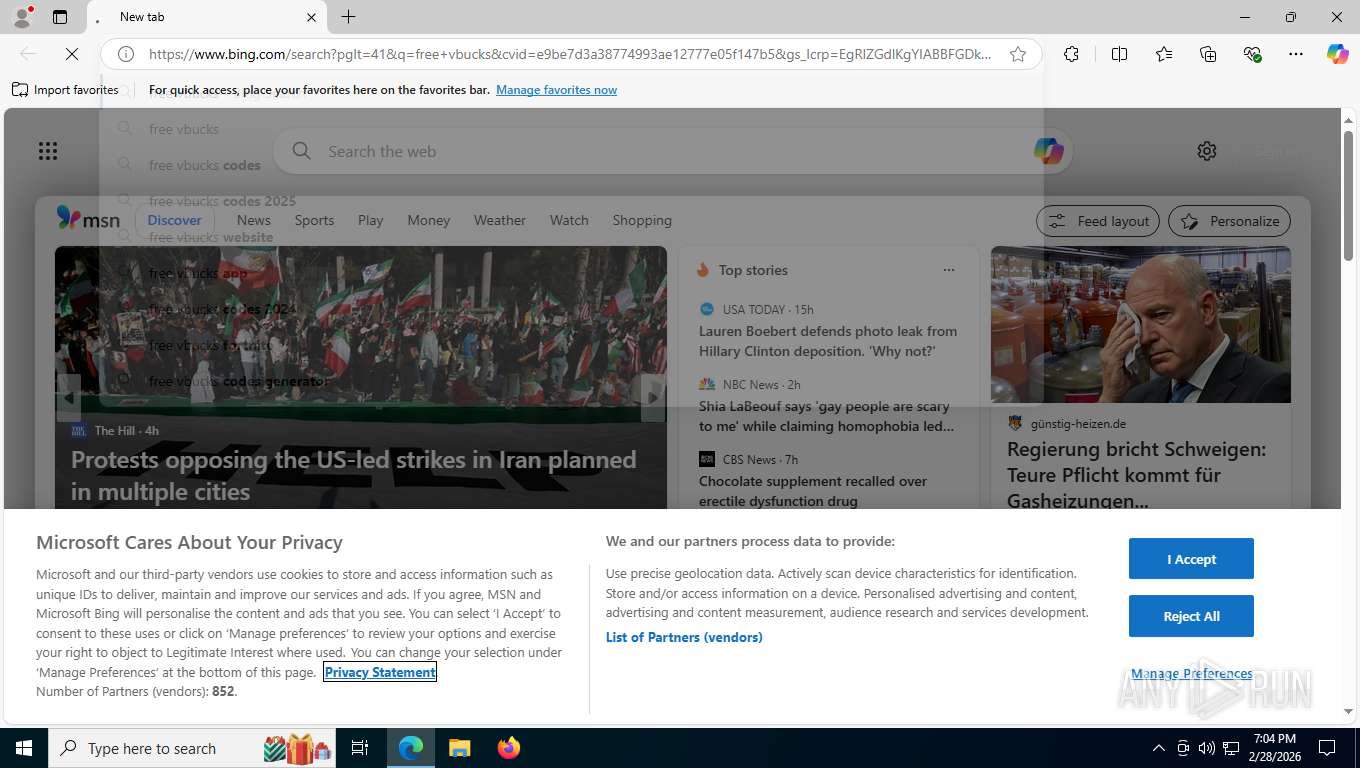Screen dimensions: 1360x768
Task: Open the Microsoft apps grid launcher
Action: [x=48, y=151]
